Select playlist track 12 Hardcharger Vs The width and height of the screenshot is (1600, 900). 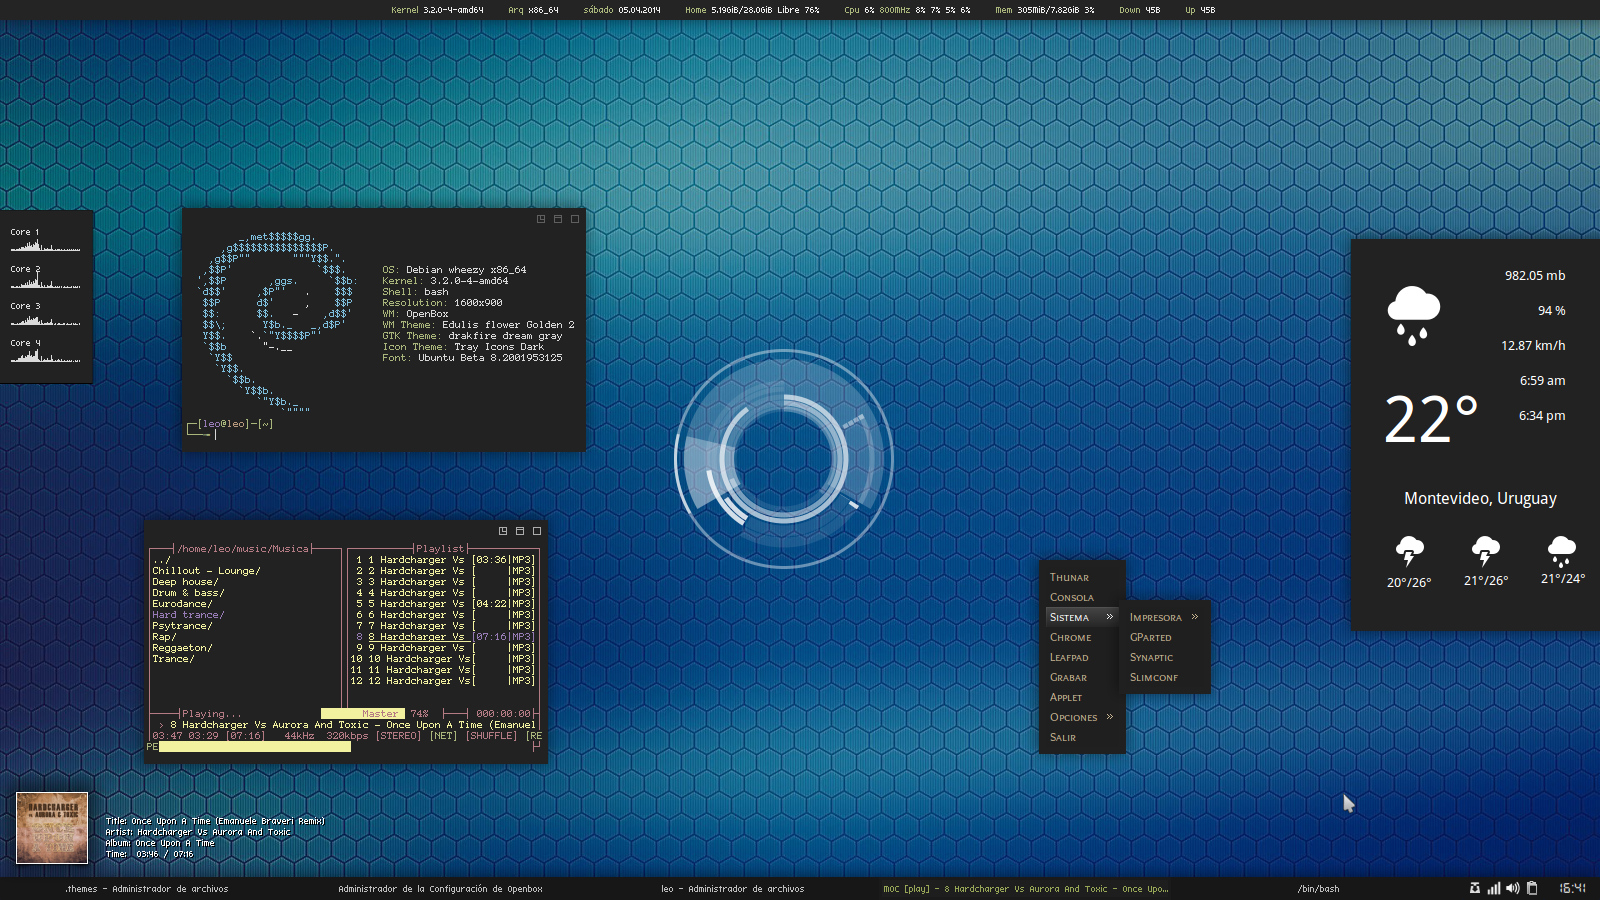(443, 681)
